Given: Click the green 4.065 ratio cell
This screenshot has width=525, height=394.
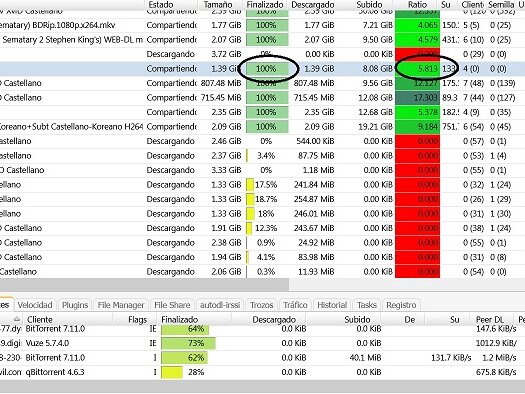Looking at the screenshot, I should click(418, 25).
